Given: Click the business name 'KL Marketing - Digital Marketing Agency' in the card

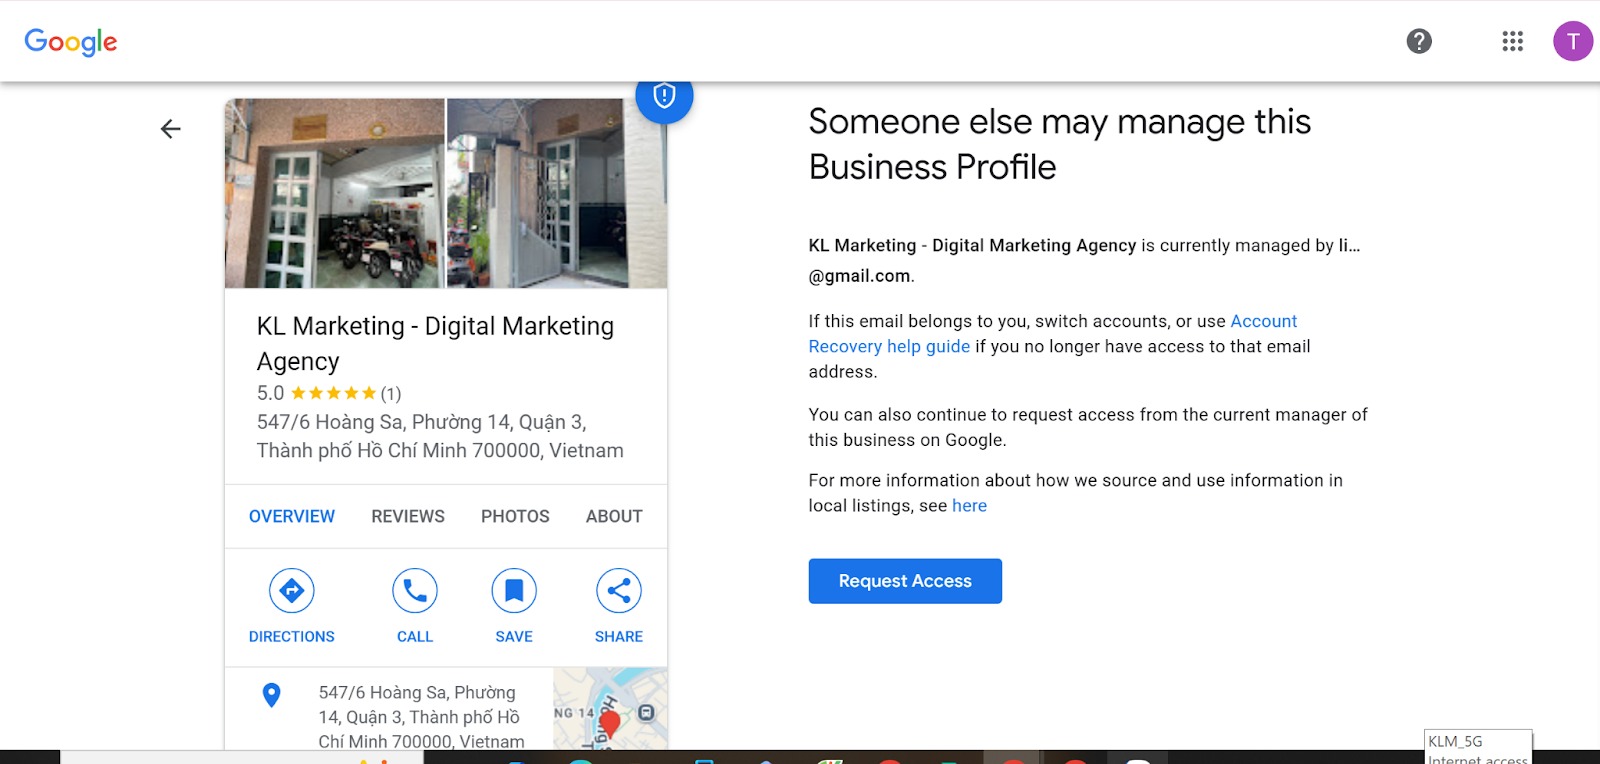Looking at the screenshot, I should pyautogui.click(x=435, y=343).
